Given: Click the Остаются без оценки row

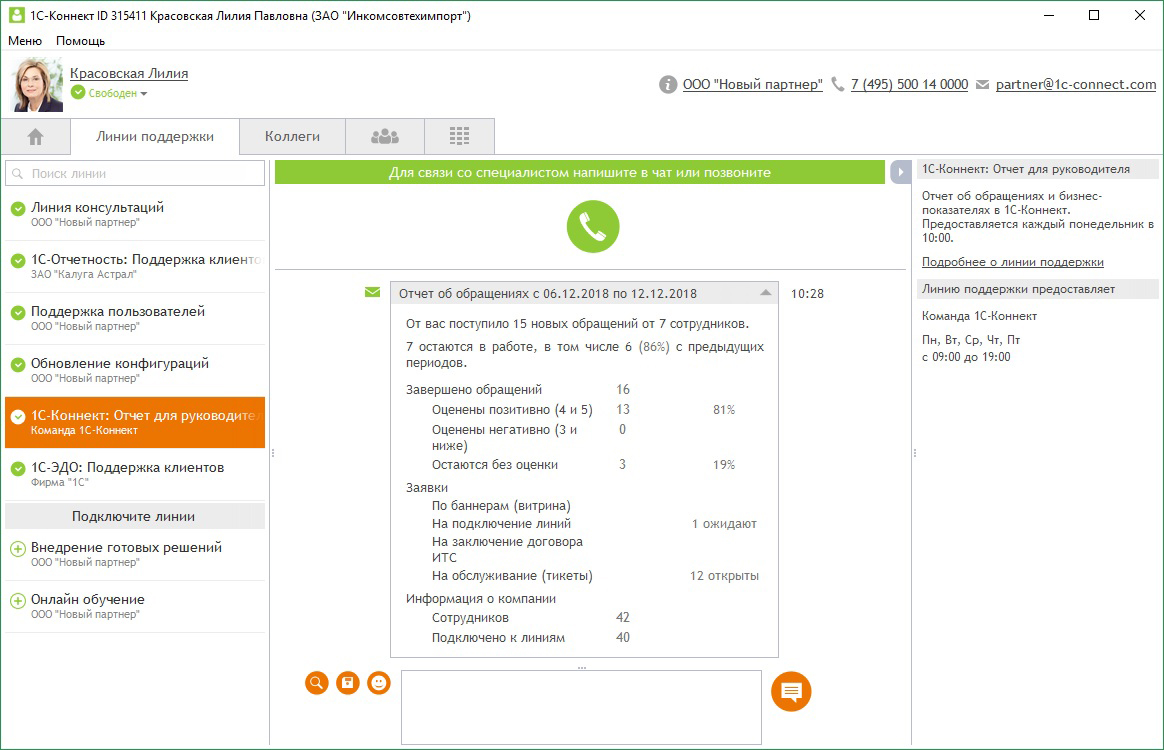Looking at the screenshot, I should [583, 464].
